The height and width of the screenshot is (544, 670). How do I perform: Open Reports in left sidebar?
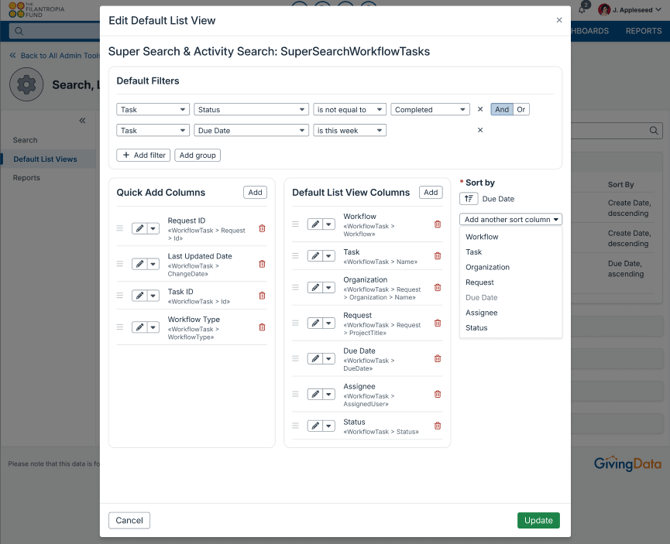point(26,178)
